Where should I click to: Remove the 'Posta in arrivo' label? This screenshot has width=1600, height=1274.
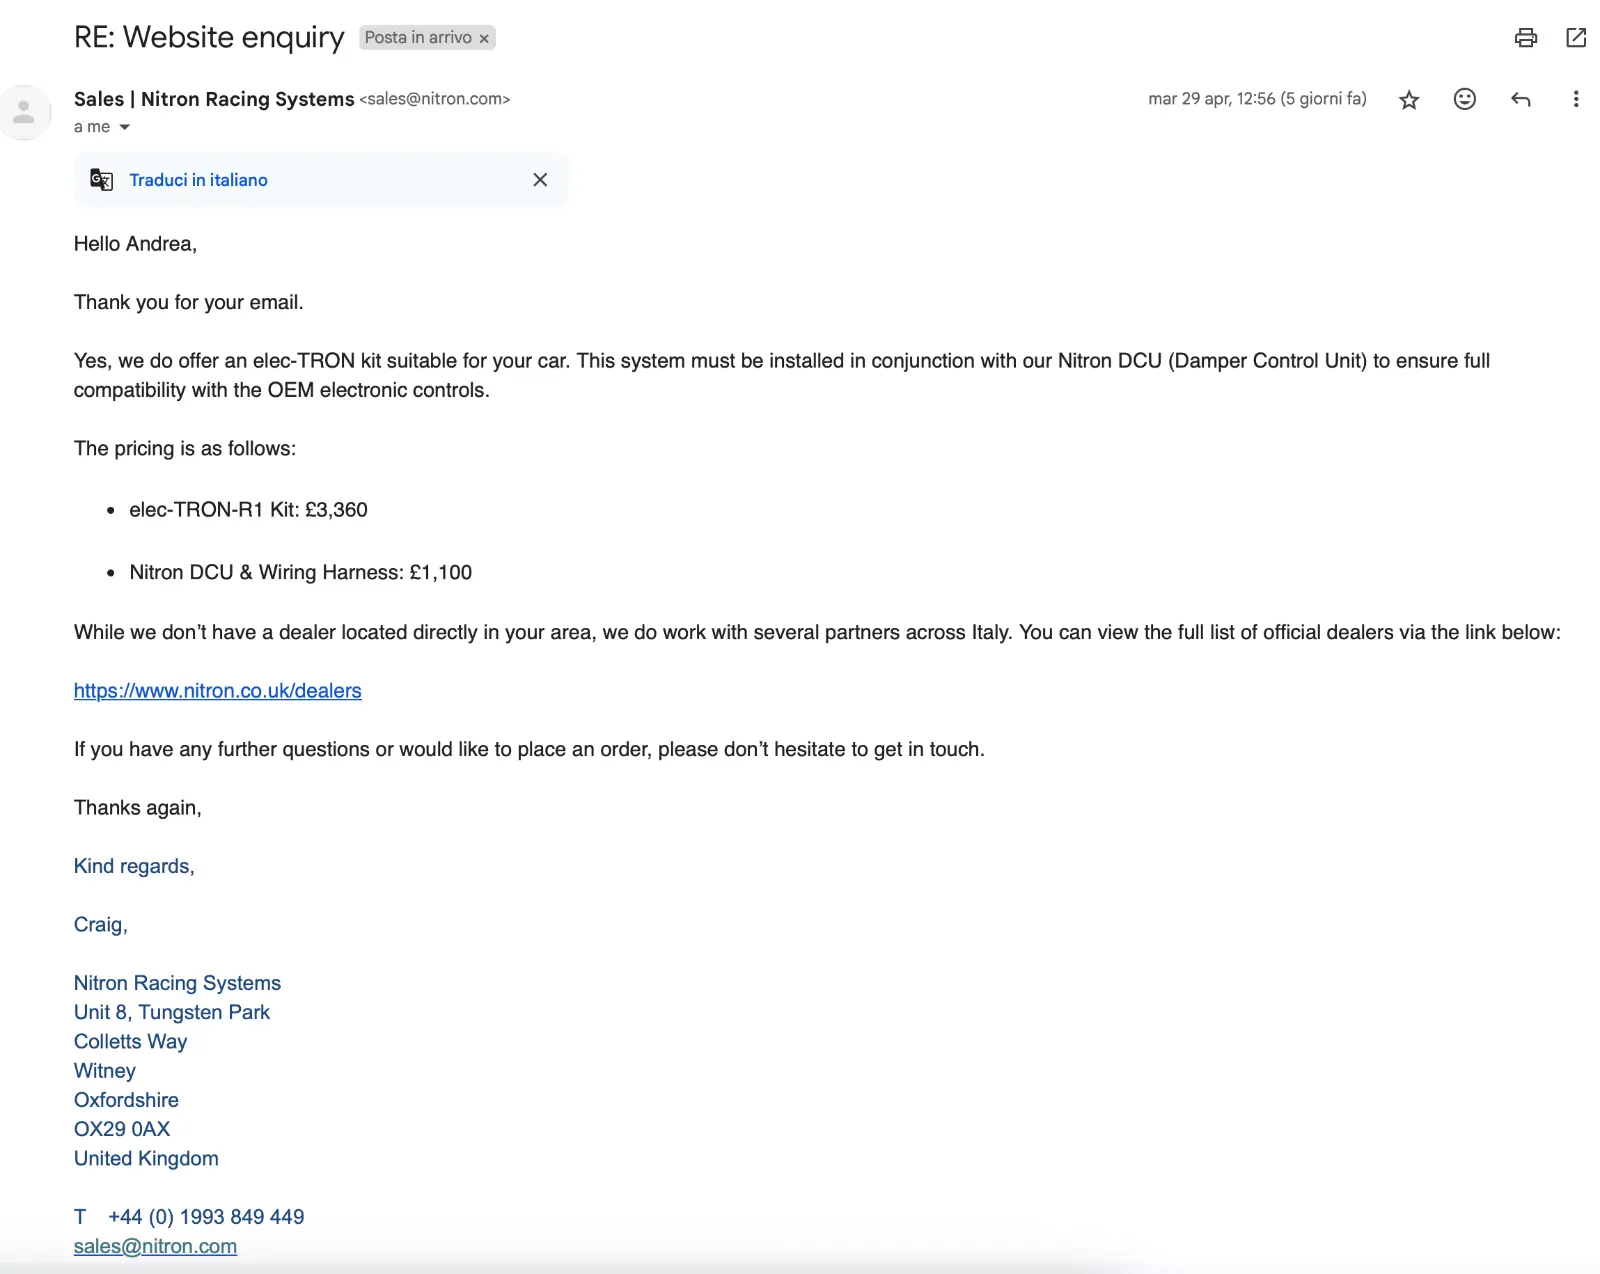click(x=484, y=39)
